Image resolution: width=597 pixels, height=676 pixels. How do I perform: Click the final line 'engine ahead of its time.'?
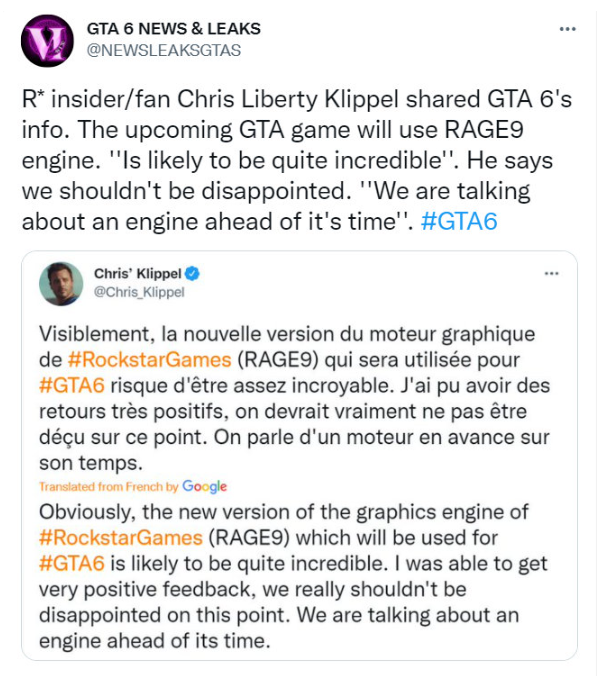coord(155,641)
